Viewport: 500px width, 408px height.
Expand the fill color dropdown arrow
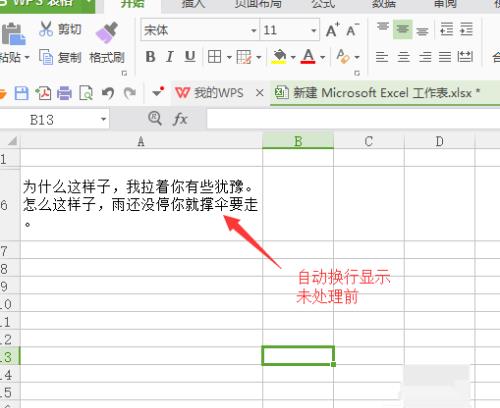(293, 57)
